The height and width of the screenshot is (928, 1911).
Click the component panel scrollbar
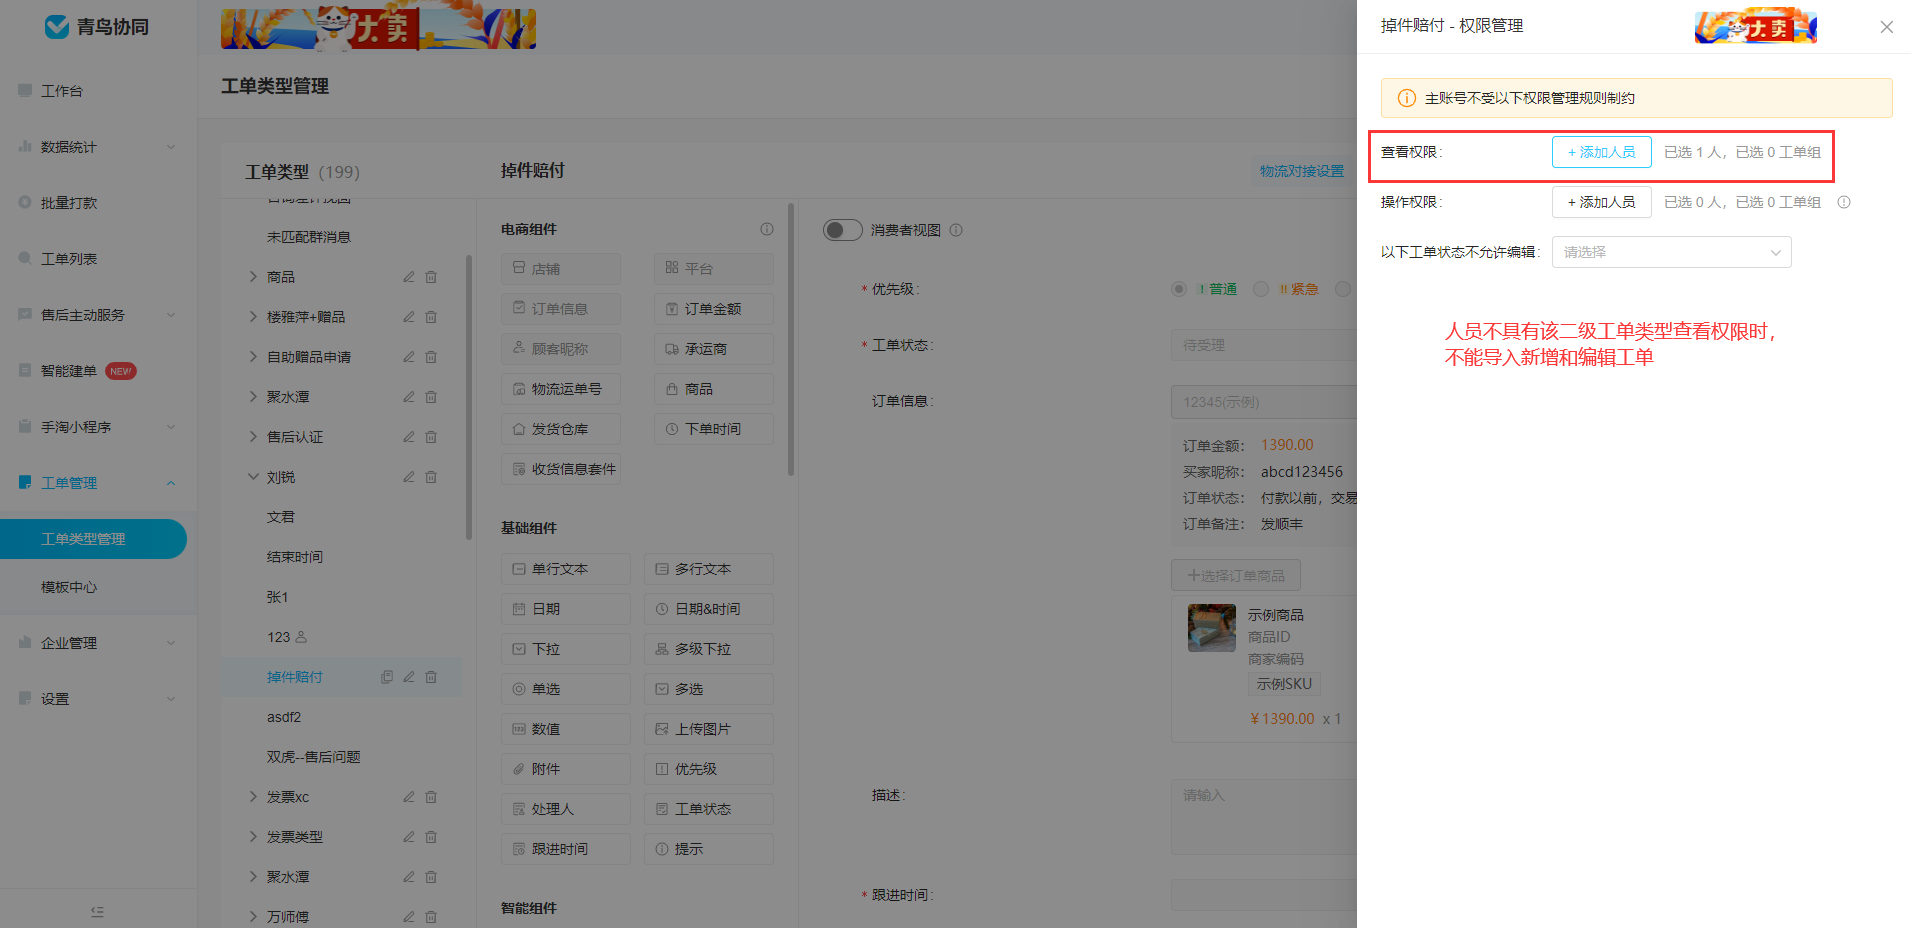[791, 340]
